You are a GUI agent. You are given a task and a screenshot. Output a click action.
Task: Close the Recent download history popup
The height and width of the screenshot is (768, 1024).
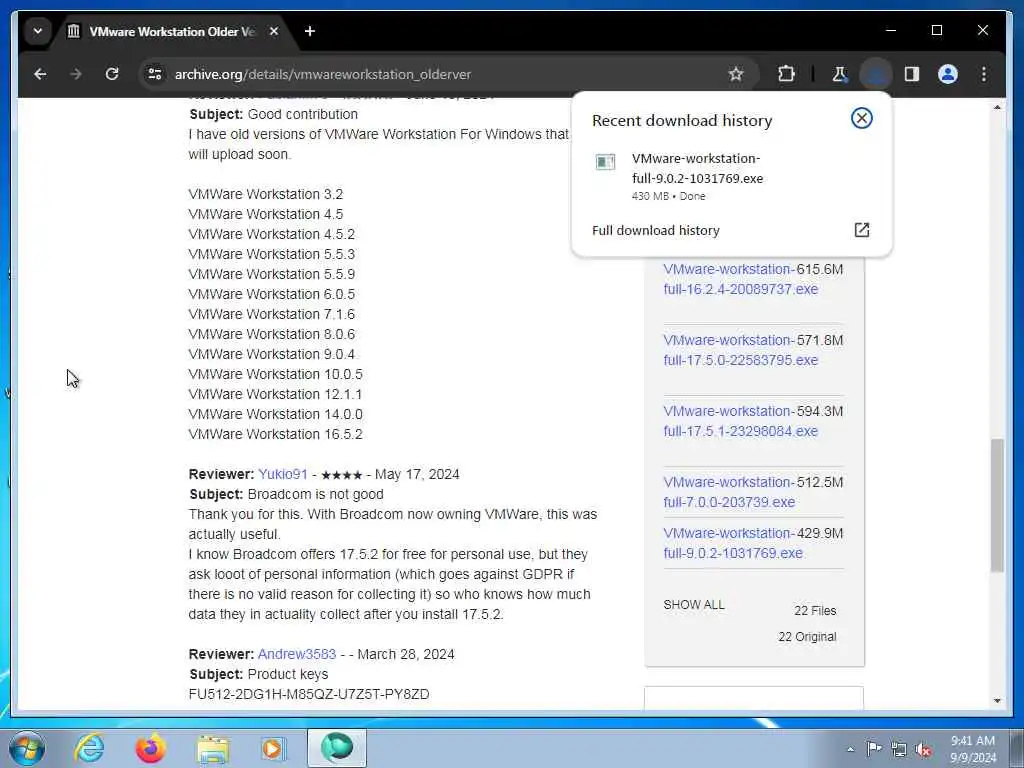[861, 118]
